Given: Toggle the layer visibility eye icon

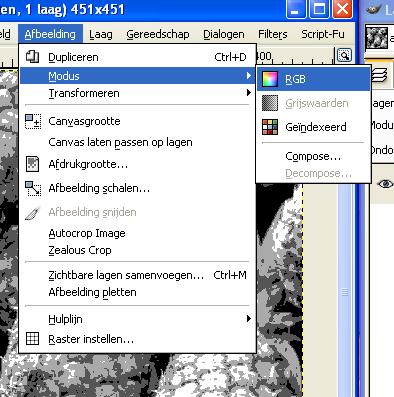Looking at the screenshot, I should point(385,184).
